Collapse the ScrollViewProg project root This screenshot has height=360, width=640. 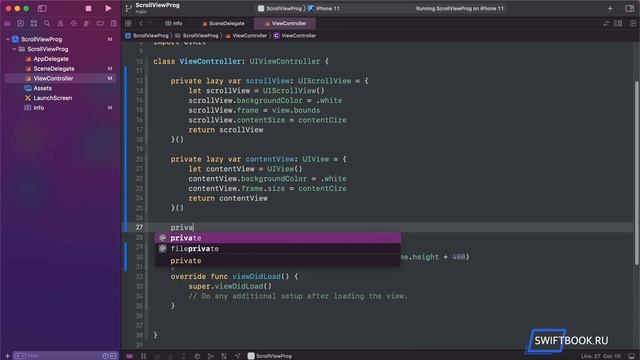(x=8, y=39)
